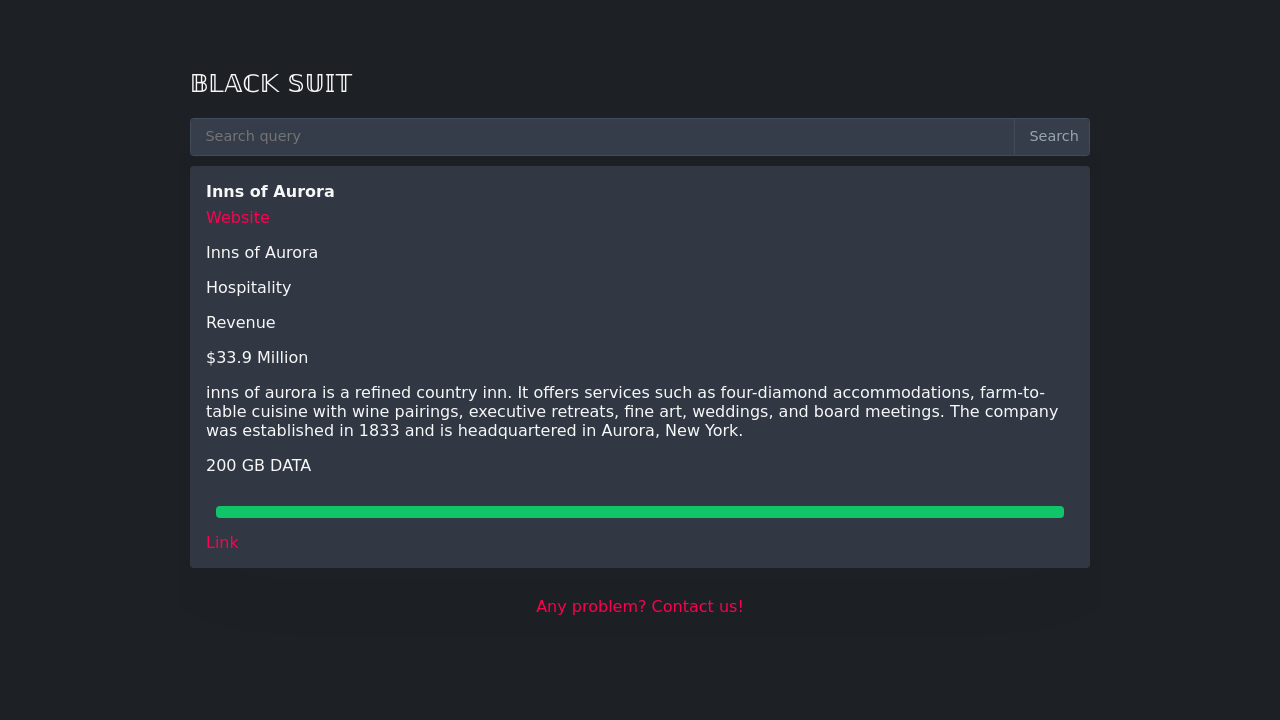Click the right end of the progress bar
This screenshot has width=1280, height=720.
click(x=1058, y=512)
